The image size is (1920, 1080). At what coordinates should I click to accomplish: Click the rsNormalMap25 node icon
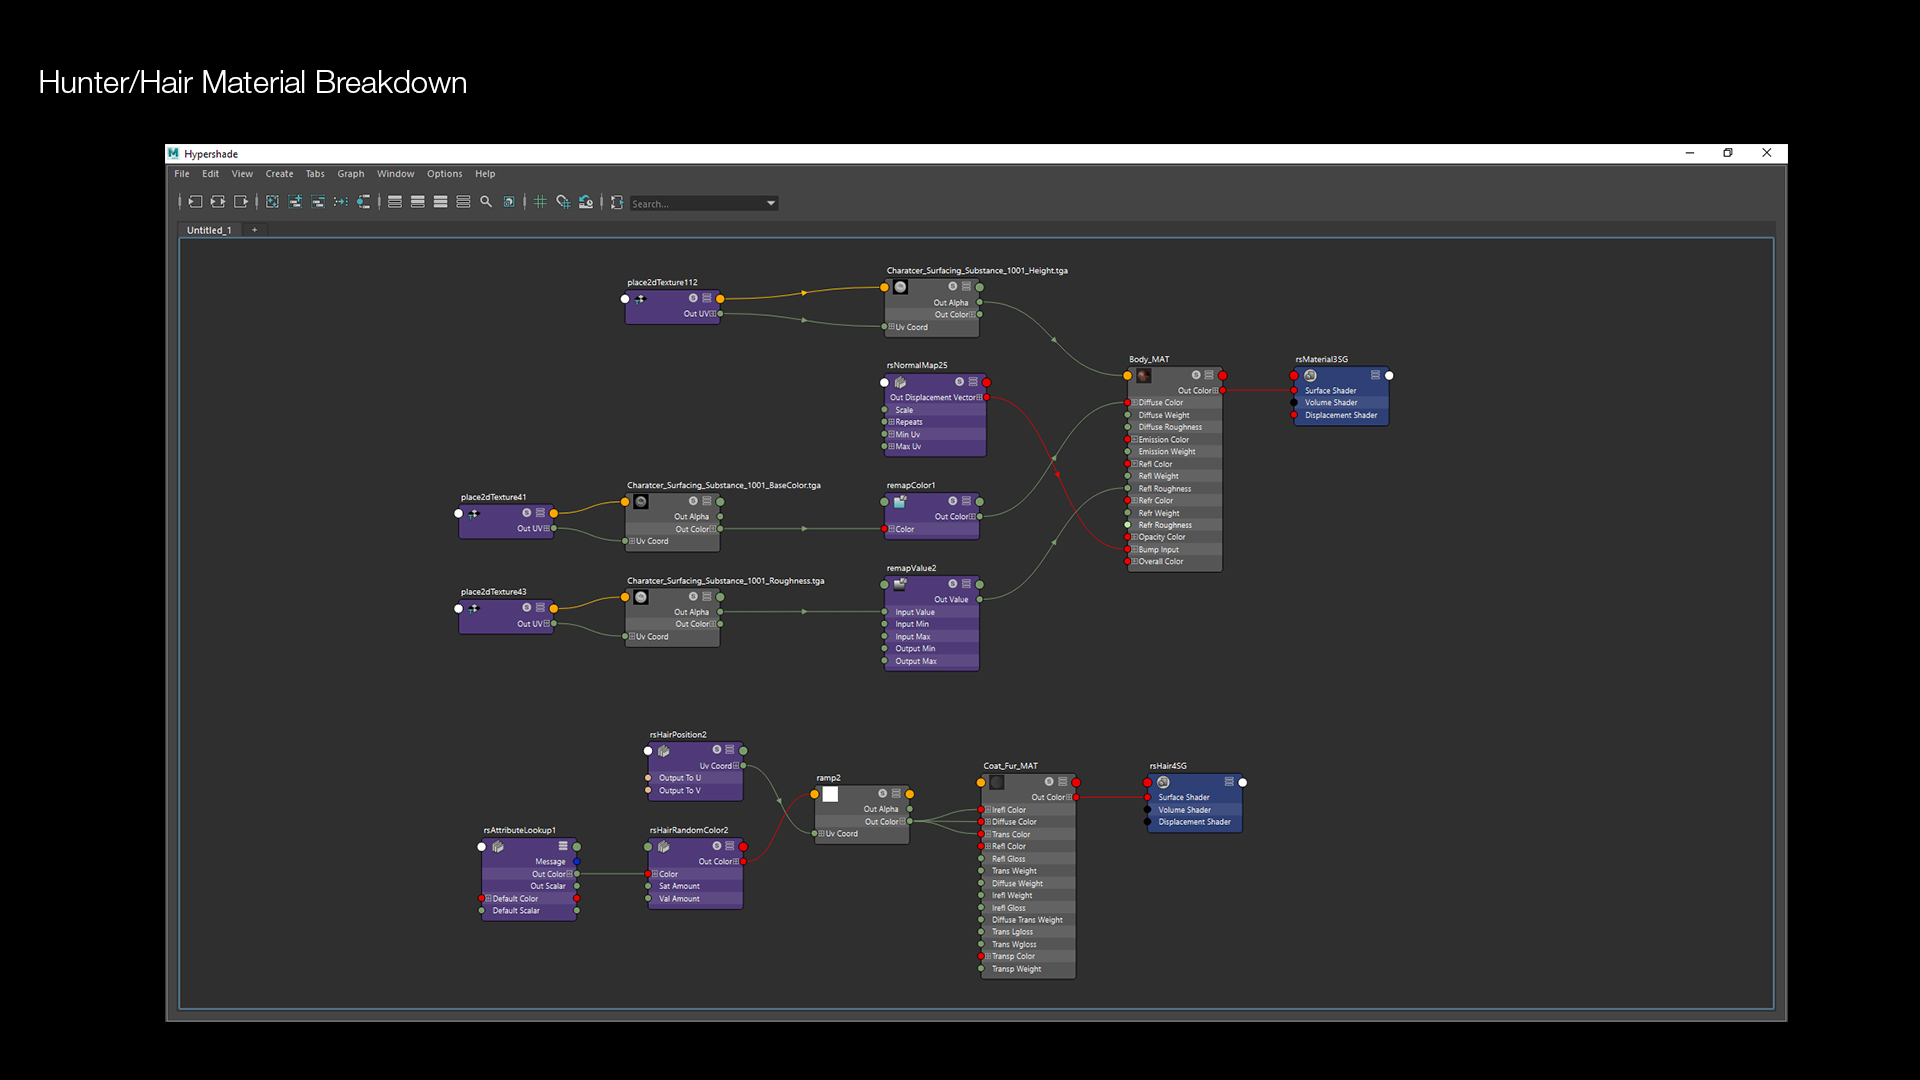point(900,382)
